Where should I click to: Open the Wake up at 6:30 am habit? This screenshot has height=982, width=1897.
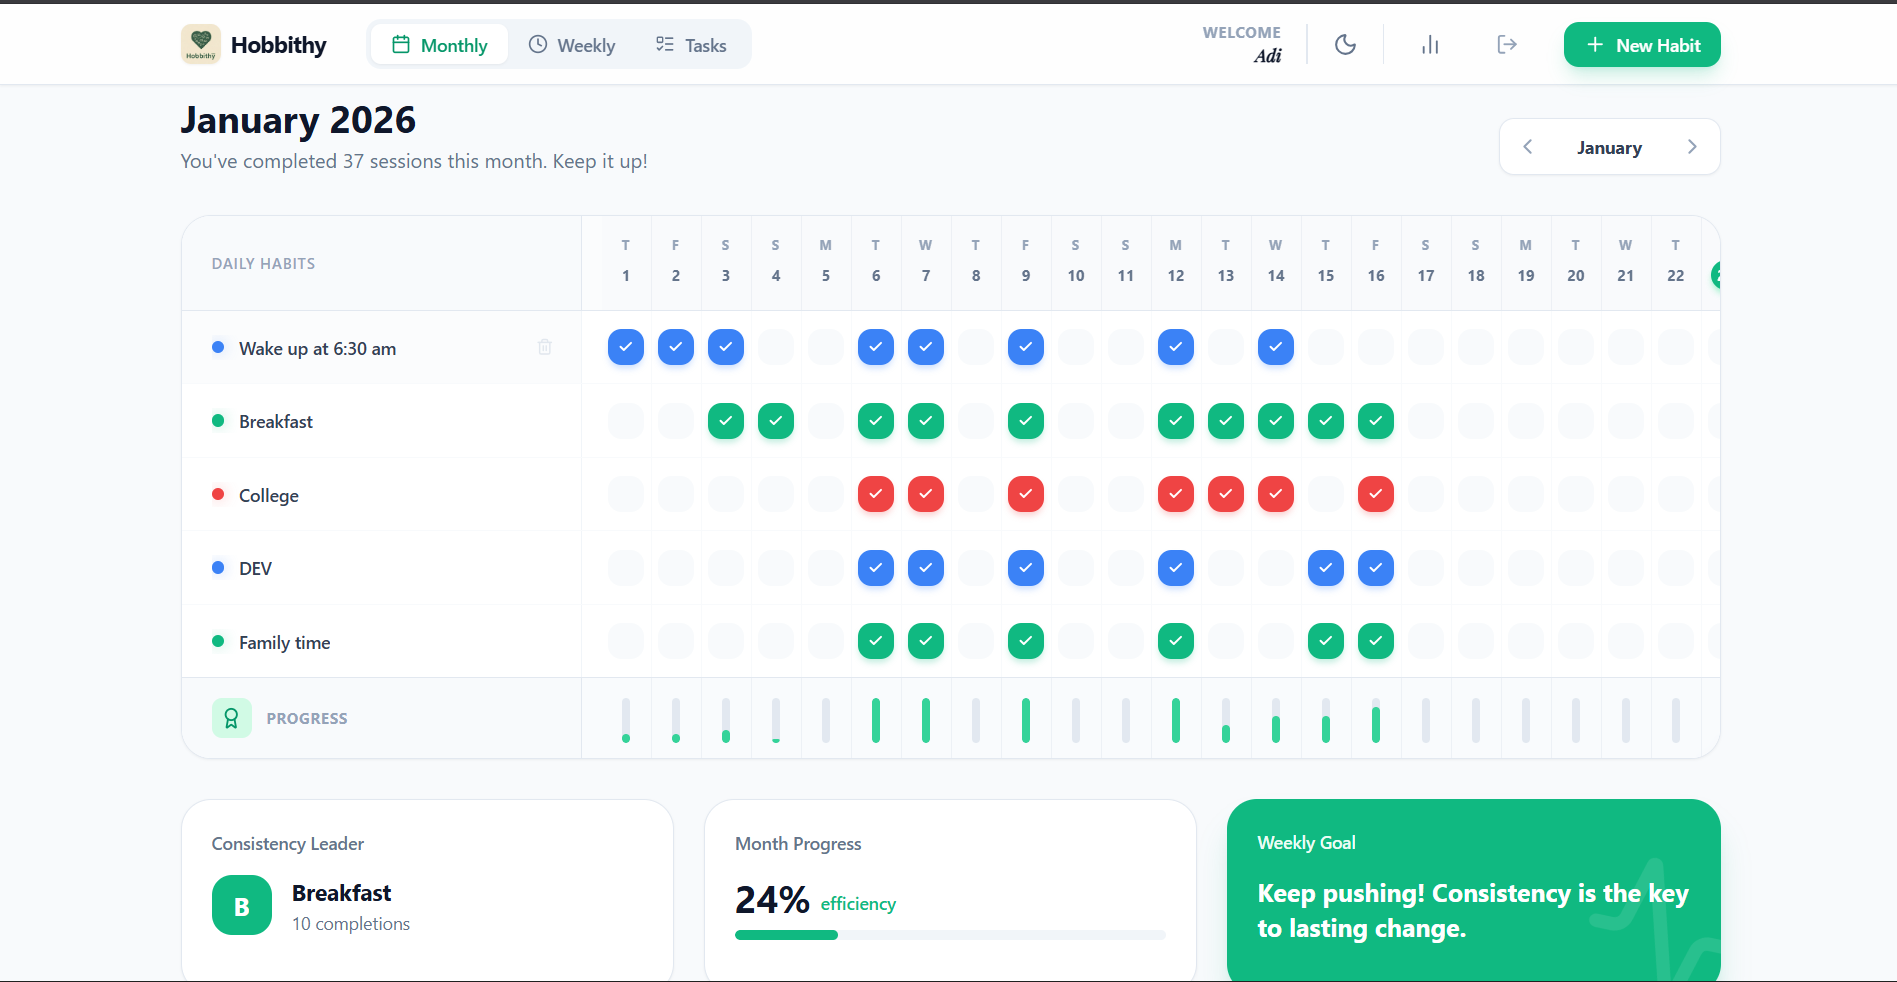tap(317, 348)
